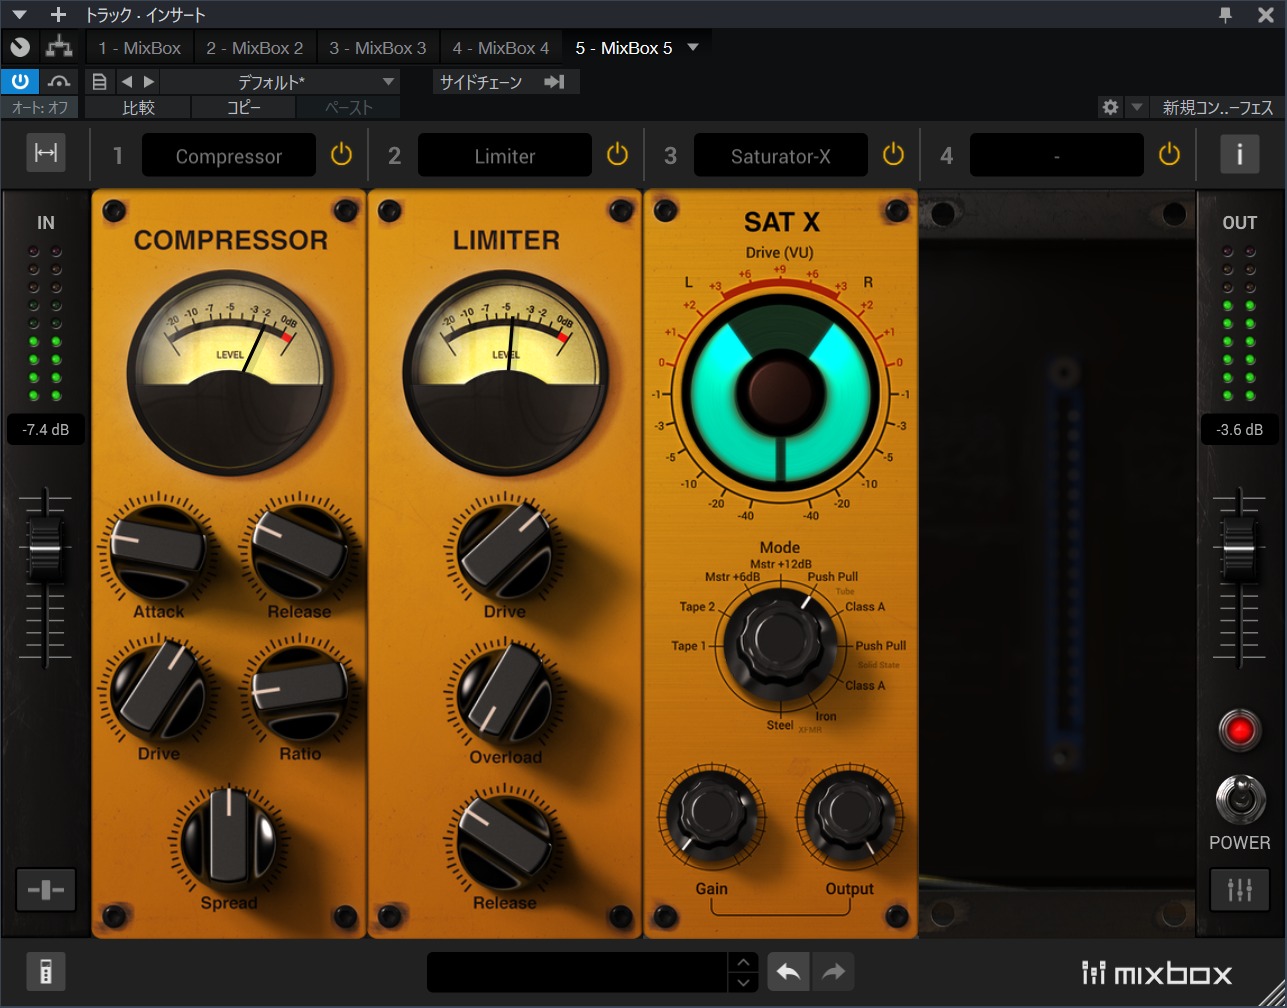Switch to the 3 - MixBox 3 tab

(x=377, y=47)
